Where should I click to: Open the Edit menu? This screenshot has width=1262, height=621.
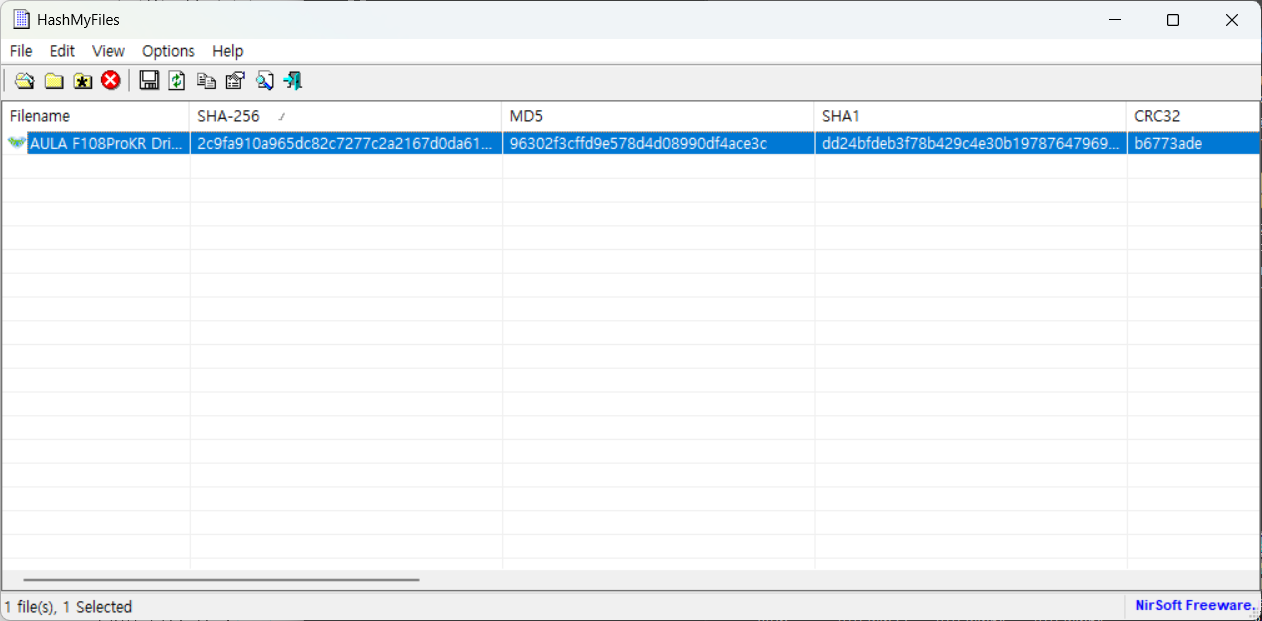point(61,51)
